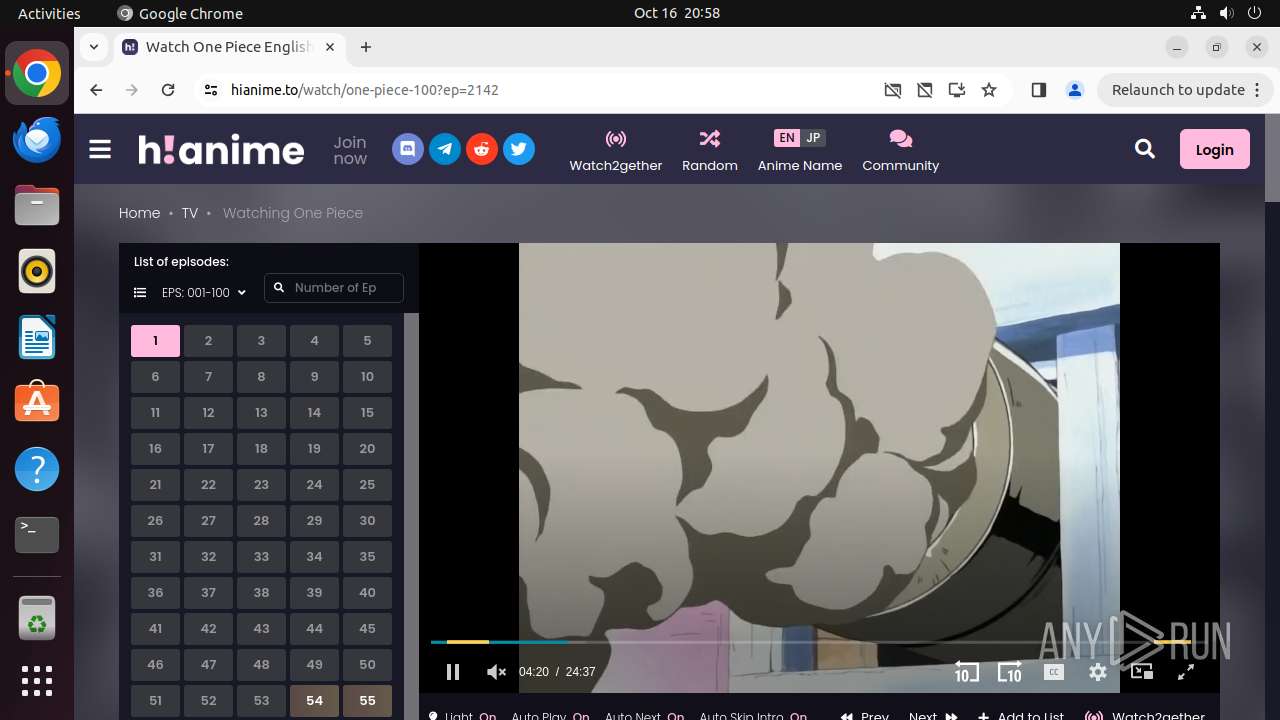Toggle Auto Skip Intro setting
The width and height of the screenshot is (1280, 720).
753,715
